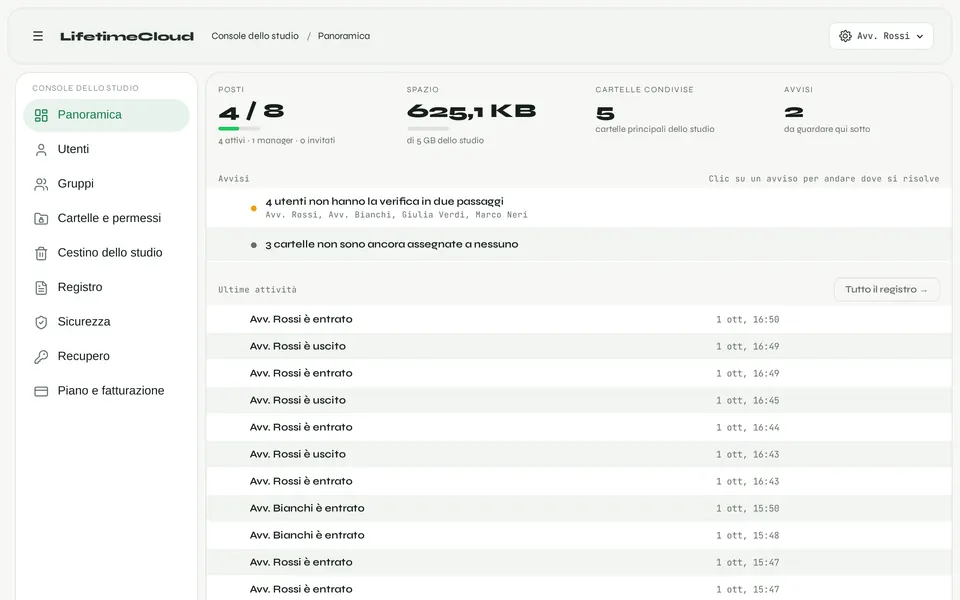Click the 625,1 KB storage value
The width and height of the screenshot is (960, 600).
(471, 111)
